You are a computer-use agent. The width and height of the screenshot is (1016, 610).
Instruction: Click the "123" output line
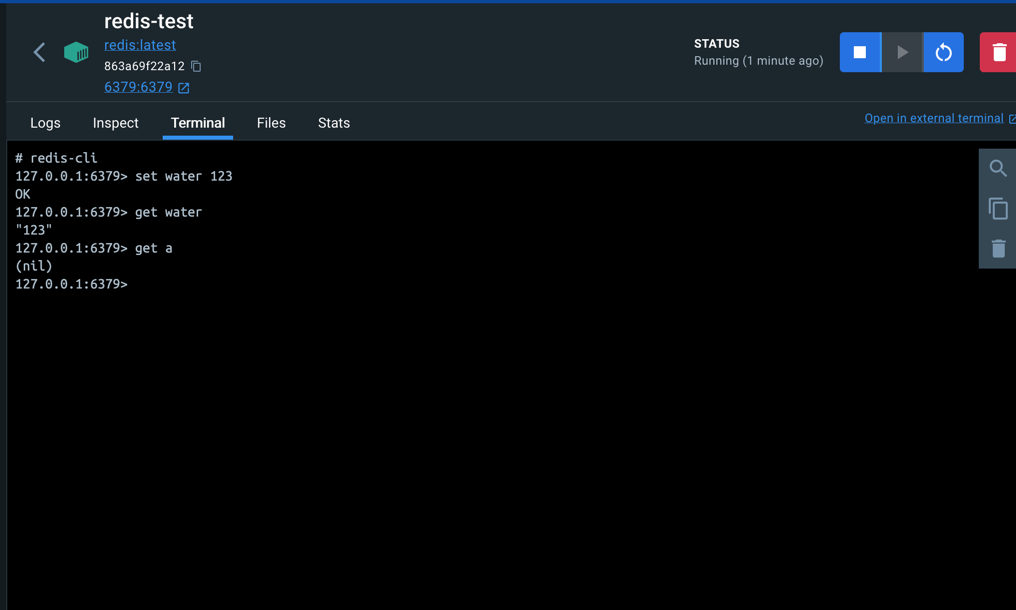tap(34, 230)
